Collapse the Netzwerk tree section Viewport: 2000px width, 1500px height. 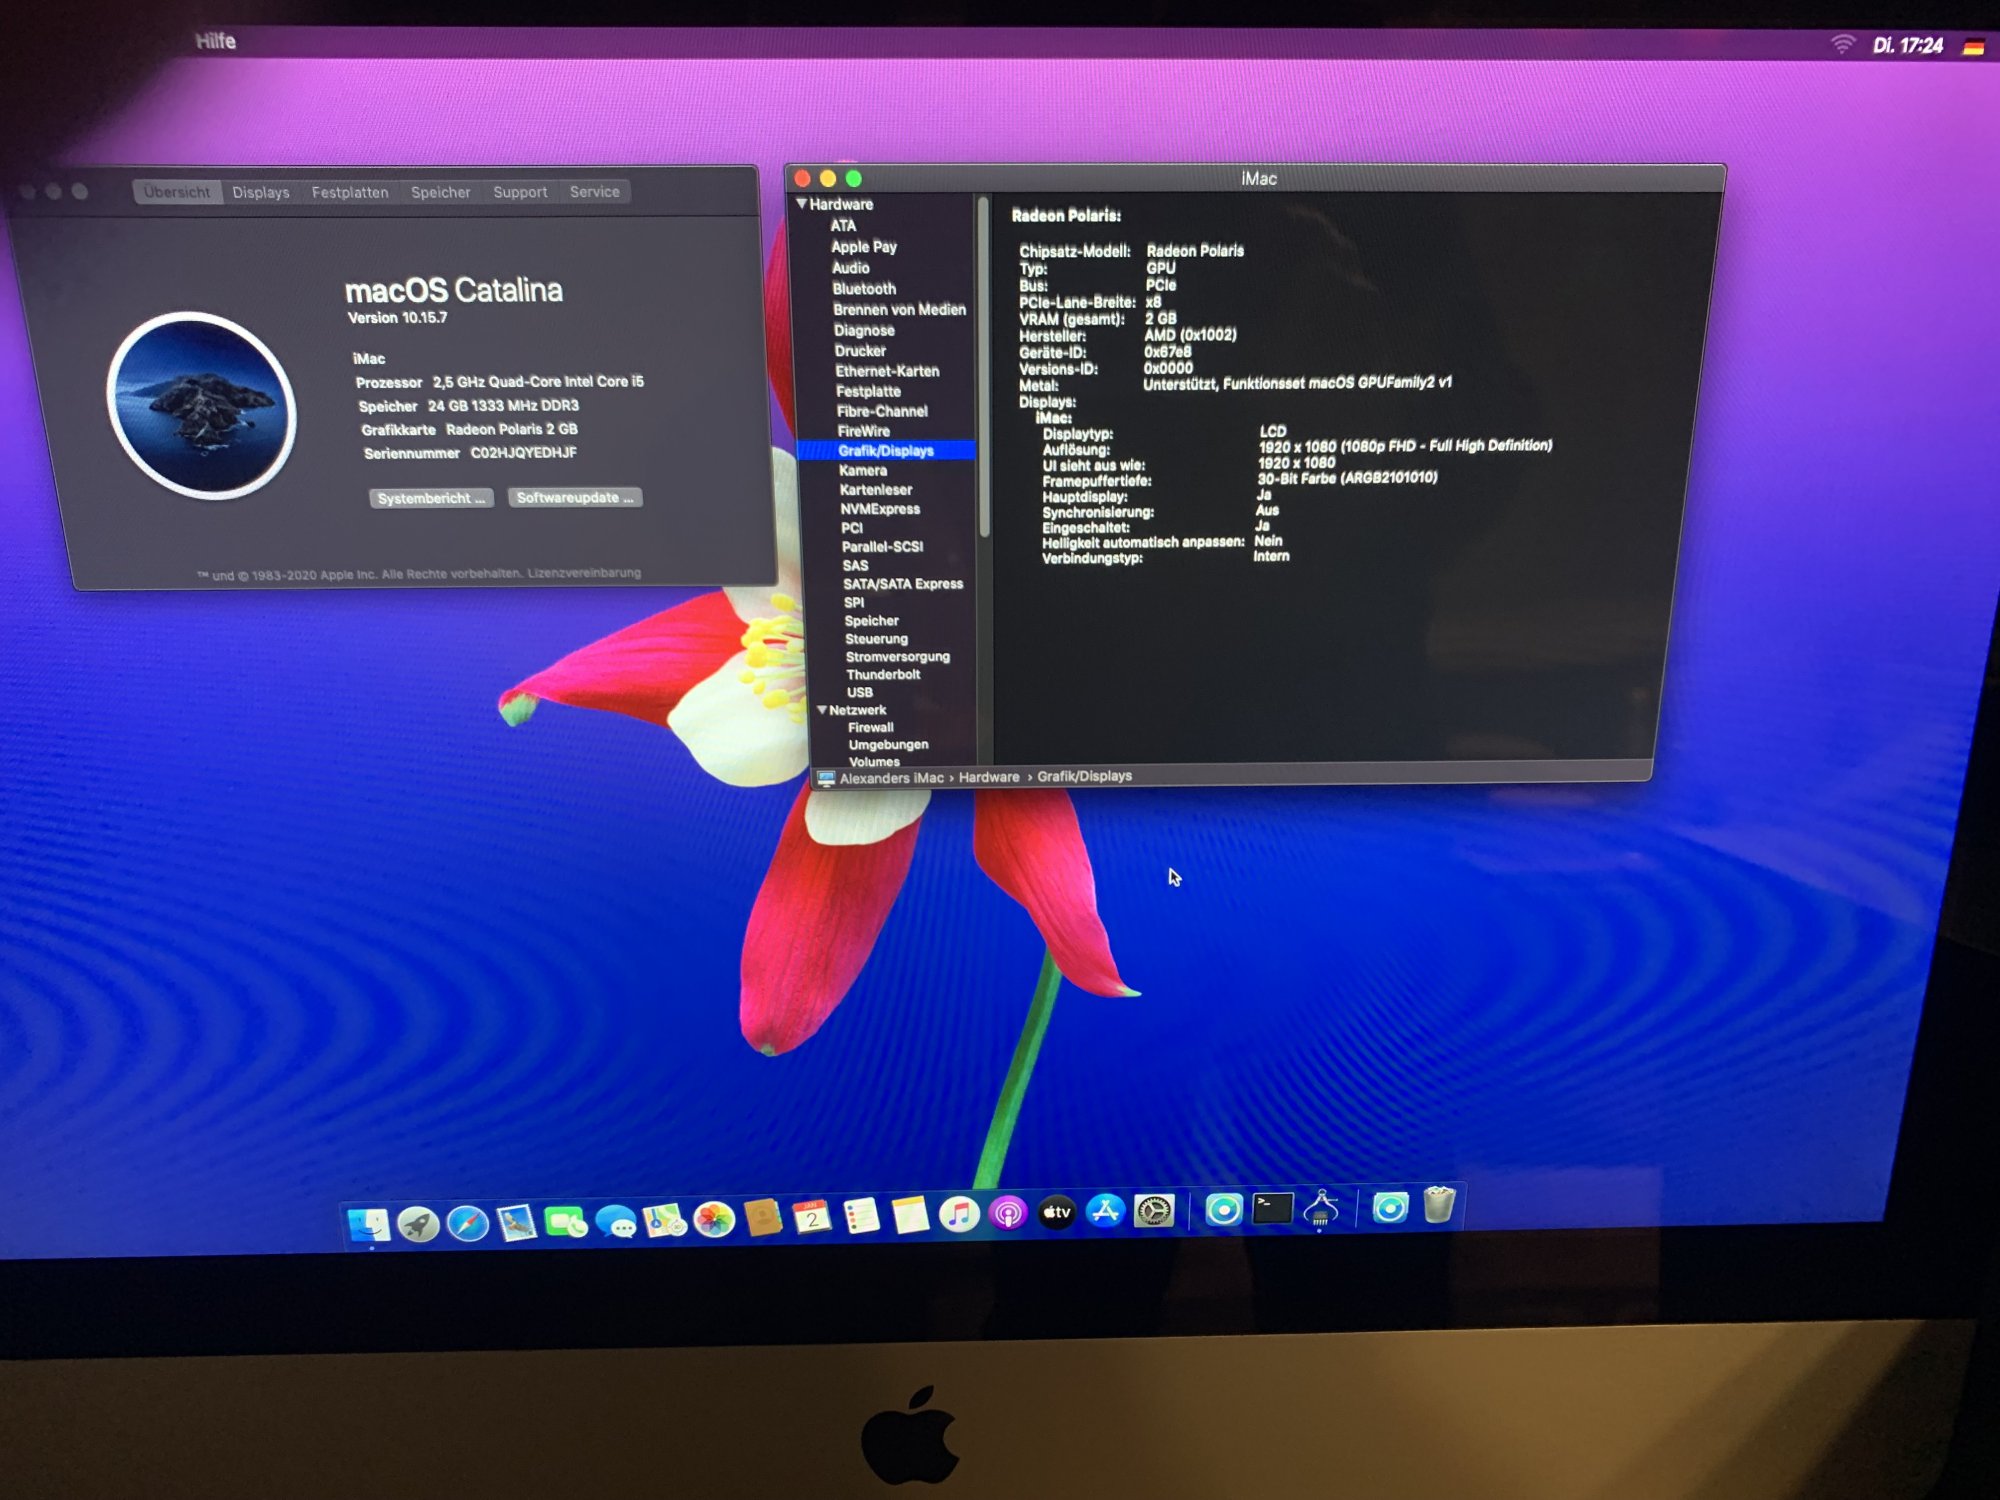click(x=822, y=710)
